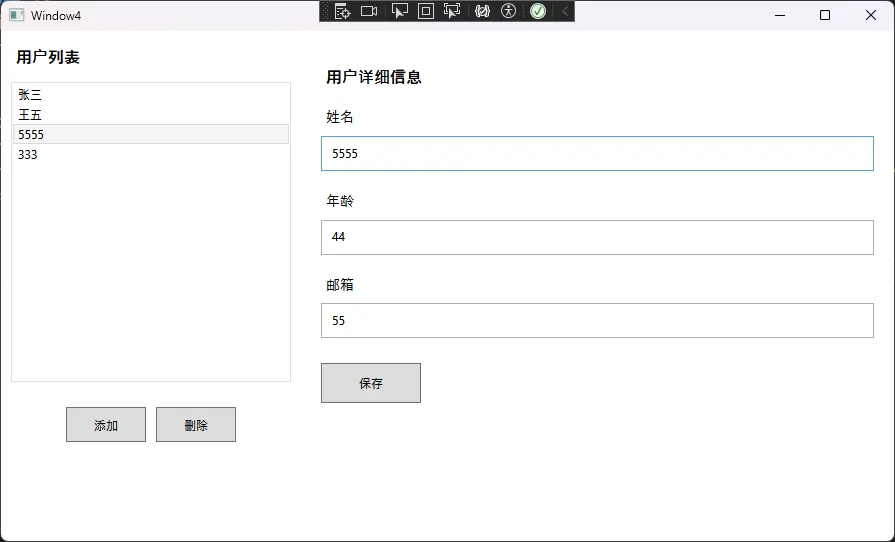Viewport: 895px width, 542px height.
Task: Open Live Visual Tree from debug toolbar
Action: click(342, 11)
